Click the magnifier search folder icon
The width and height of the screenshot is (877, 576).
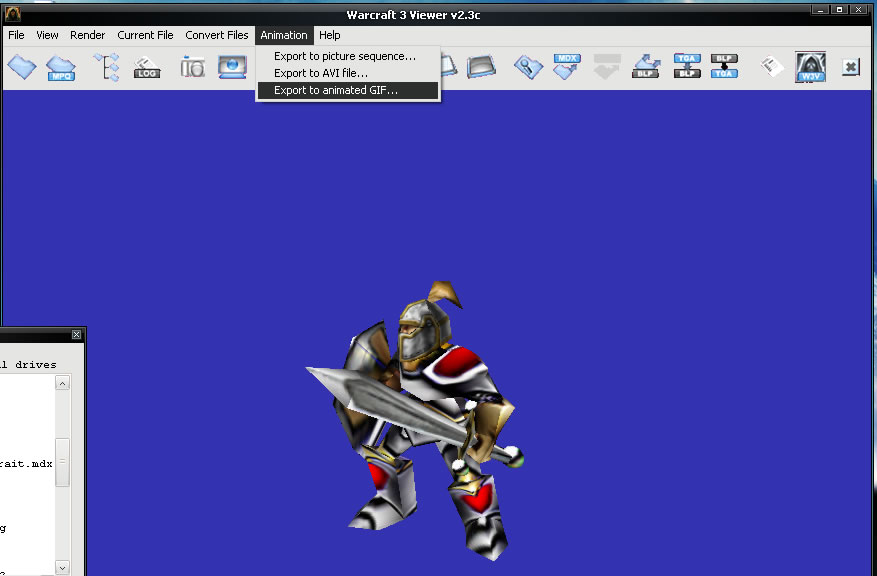pos(528,67)
